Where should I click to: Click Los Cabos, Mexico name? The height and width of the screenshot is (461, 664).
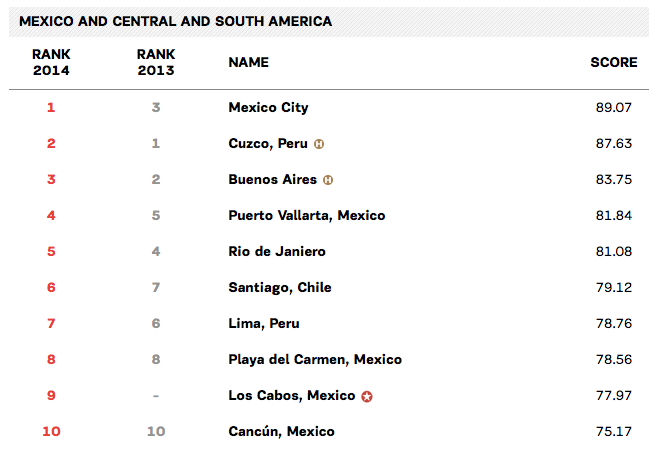point(292,396)
